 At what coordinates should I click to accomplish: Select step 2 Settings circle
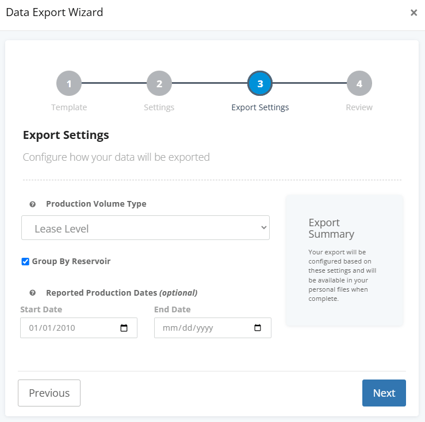pos(159,83)
